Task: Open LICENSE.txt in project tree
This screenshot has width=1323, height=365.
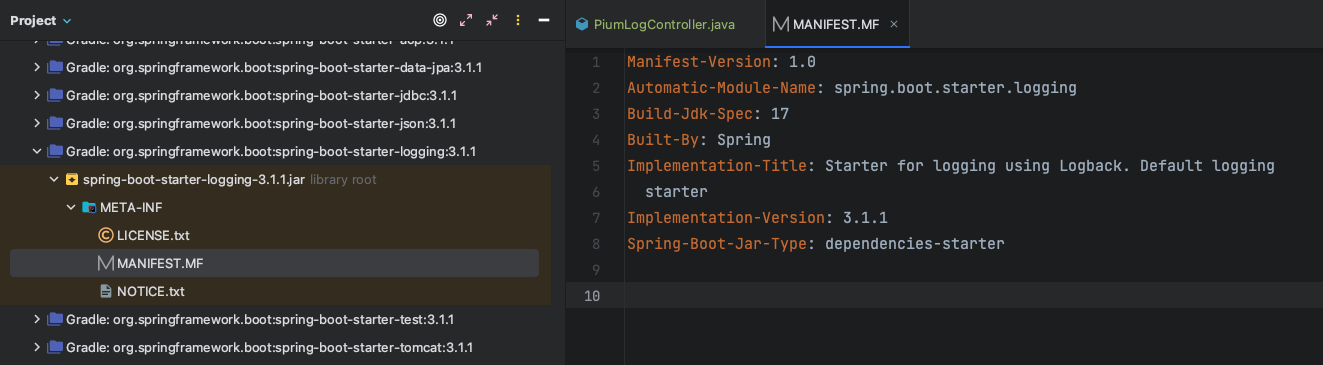Action: click(275, 236)
